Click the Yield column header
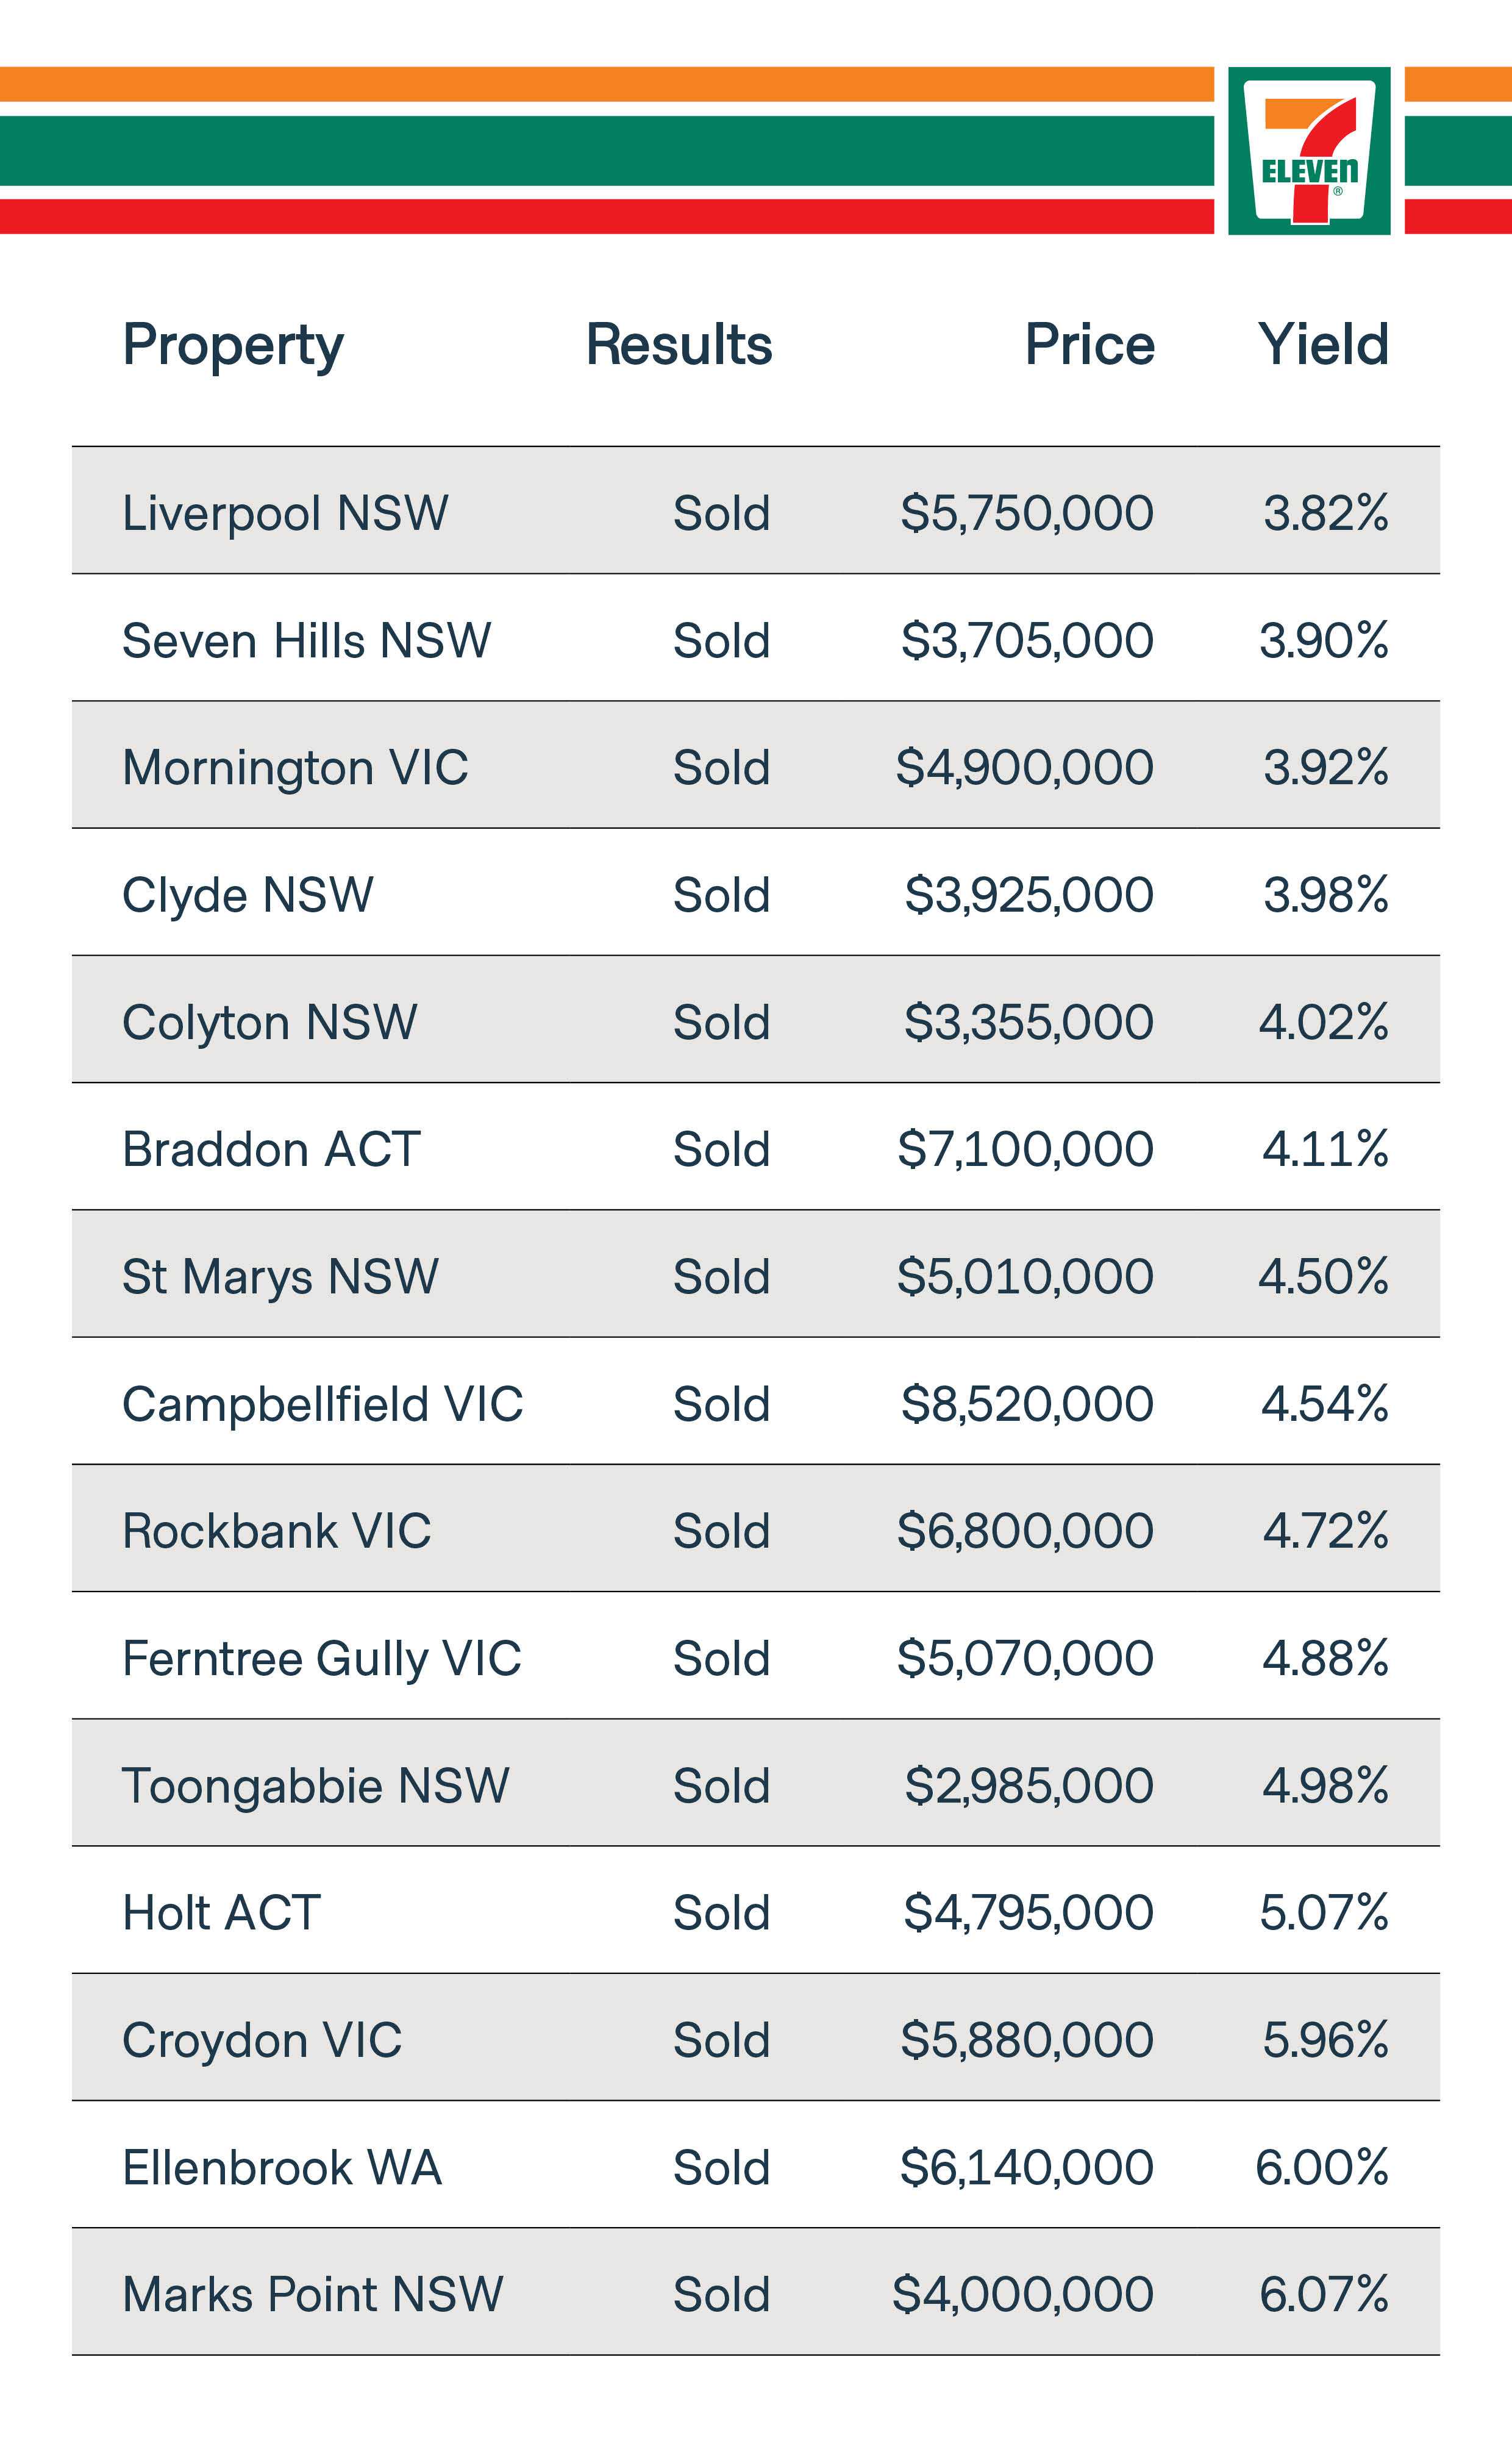This screenshot has width=1512, height=2449. click(1322, 345)
